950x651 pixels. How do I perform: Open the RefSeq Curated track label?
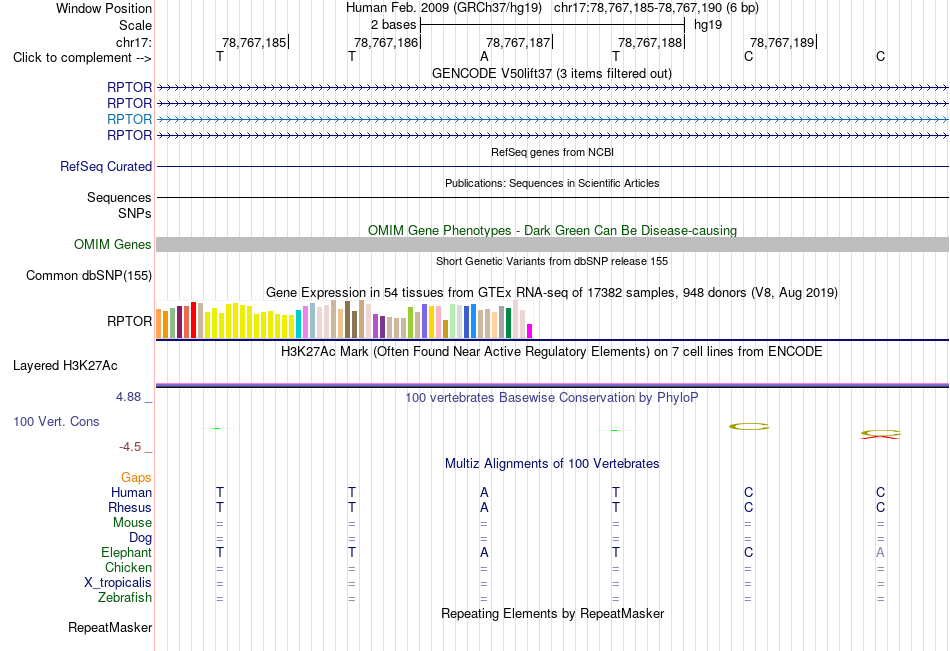105,166
